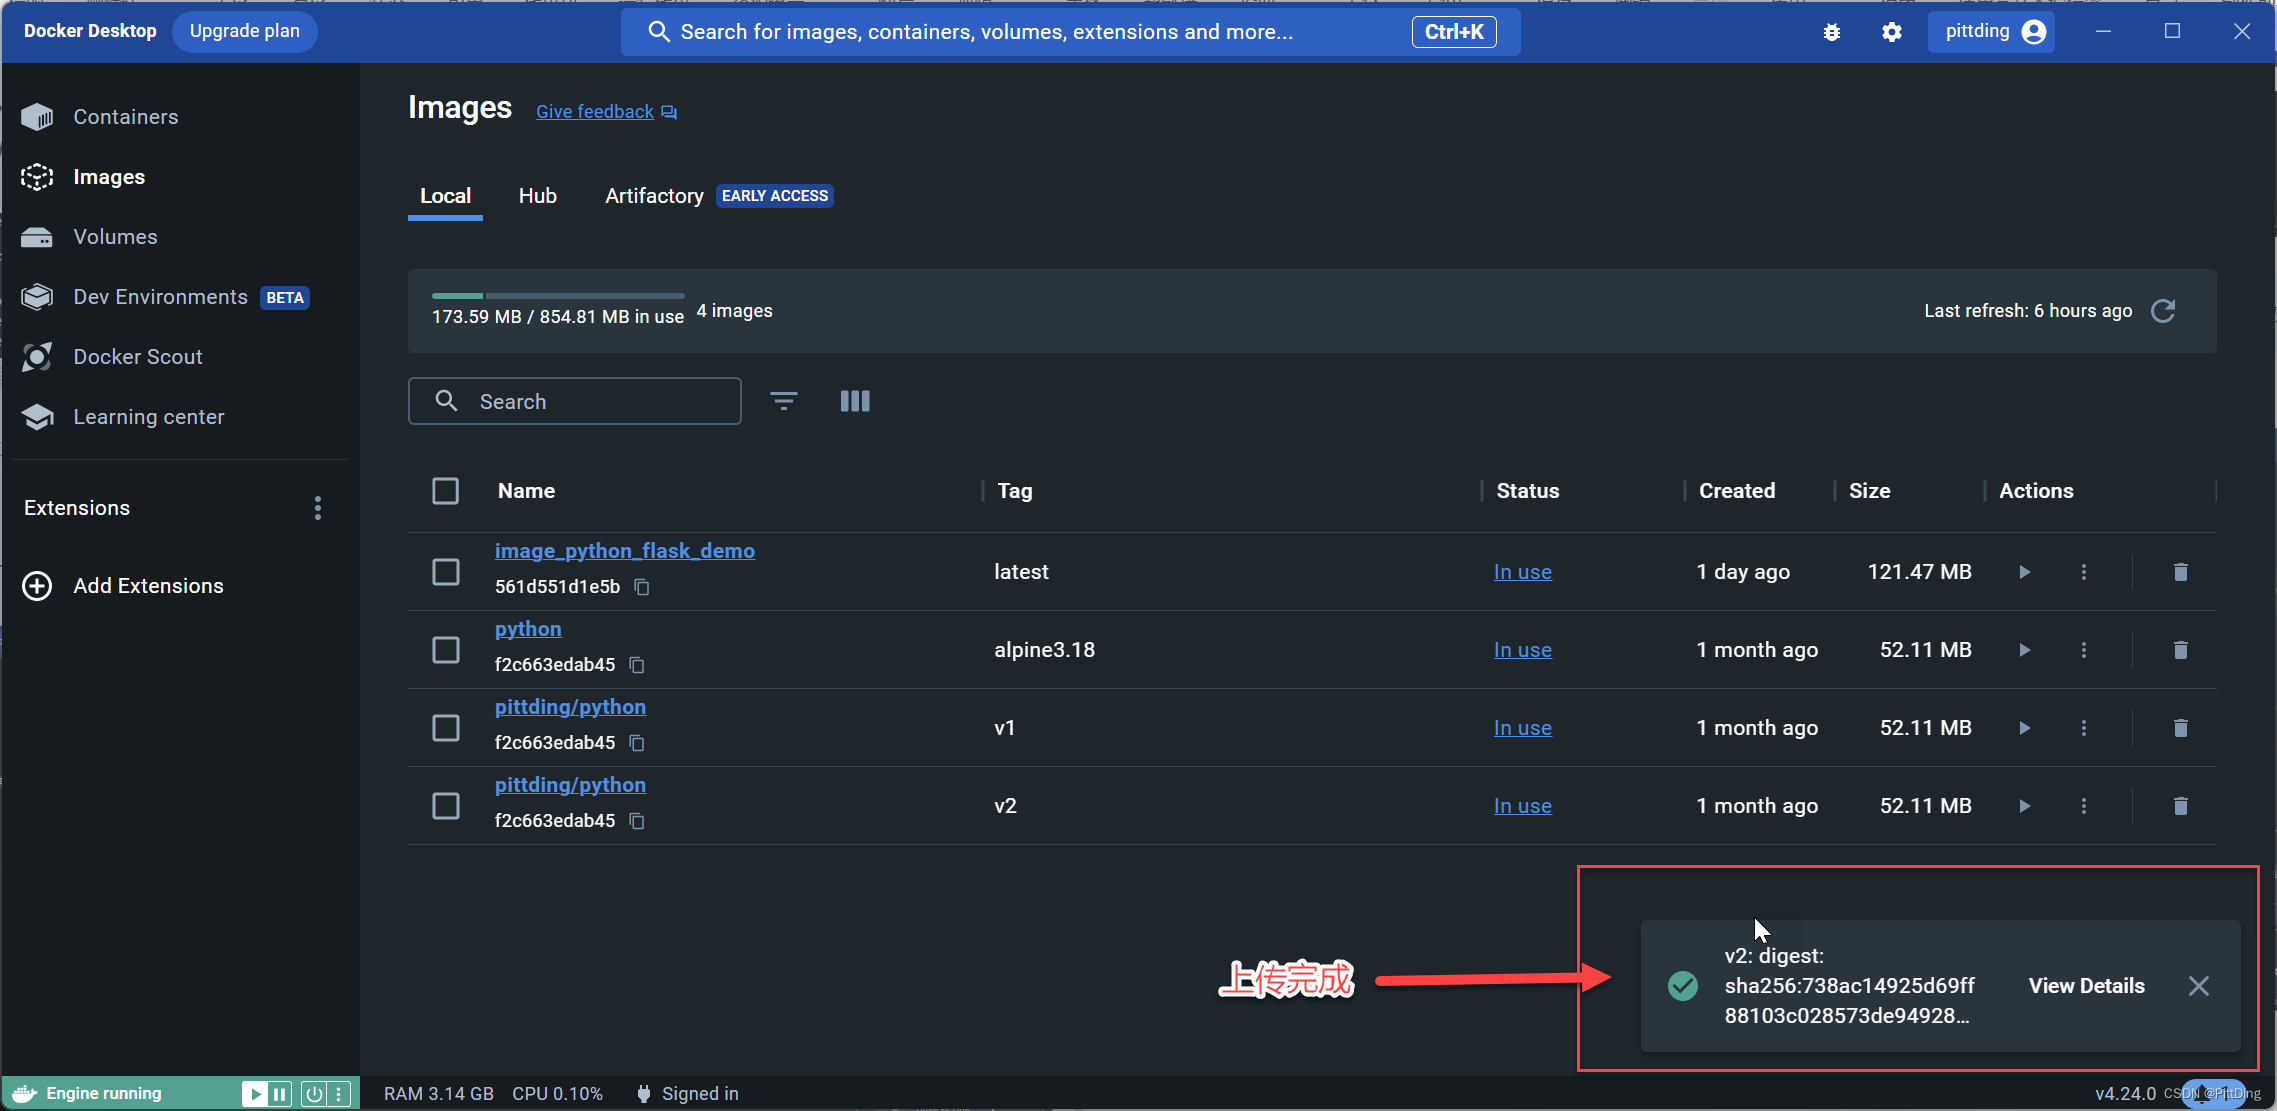Refresh the images list
Screen dimensions: 2277x1111
2163,311
